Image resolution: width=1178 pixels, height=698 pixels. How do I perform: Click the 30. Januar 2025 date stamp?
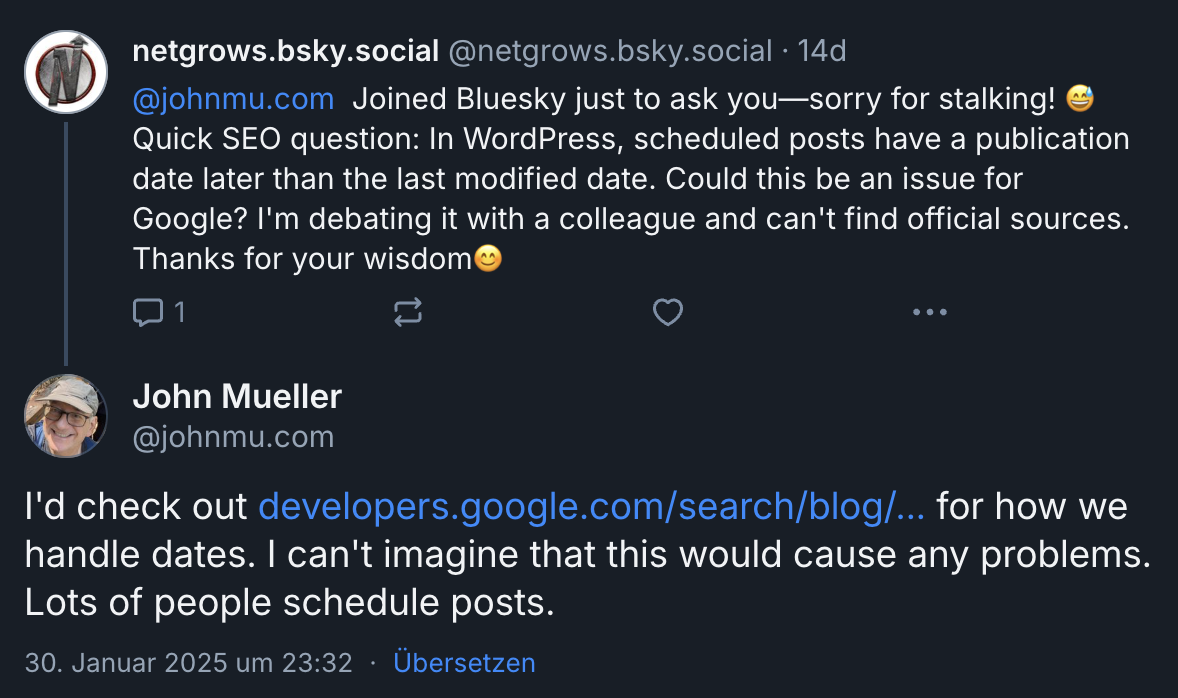coord(188,663)
